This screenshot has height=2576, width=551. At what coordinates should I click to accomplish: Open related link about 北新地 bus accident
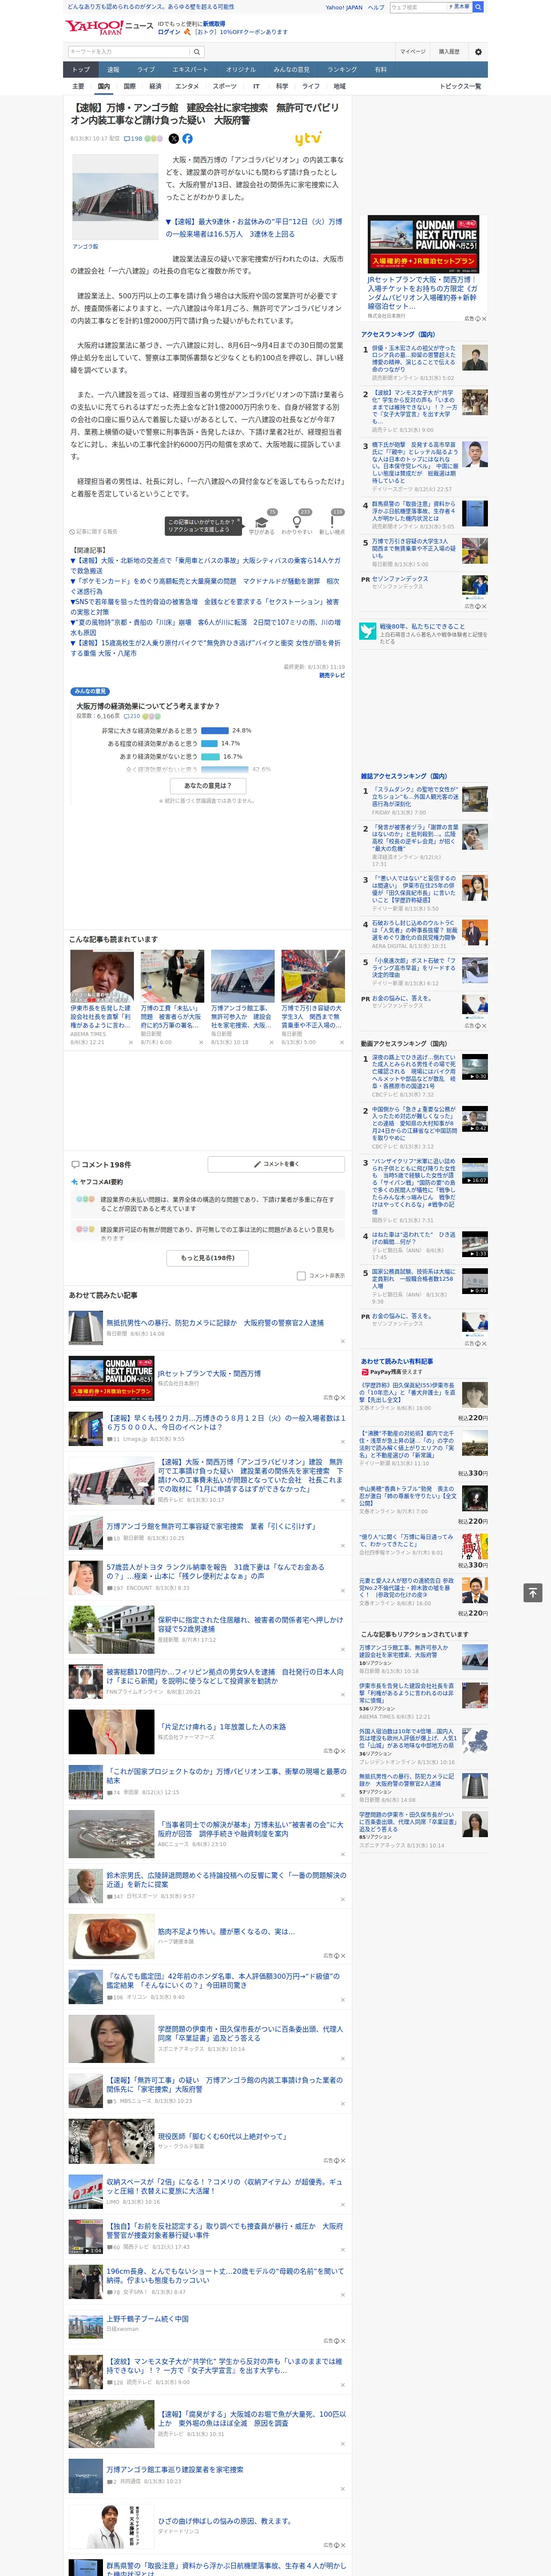coord(205,565)
